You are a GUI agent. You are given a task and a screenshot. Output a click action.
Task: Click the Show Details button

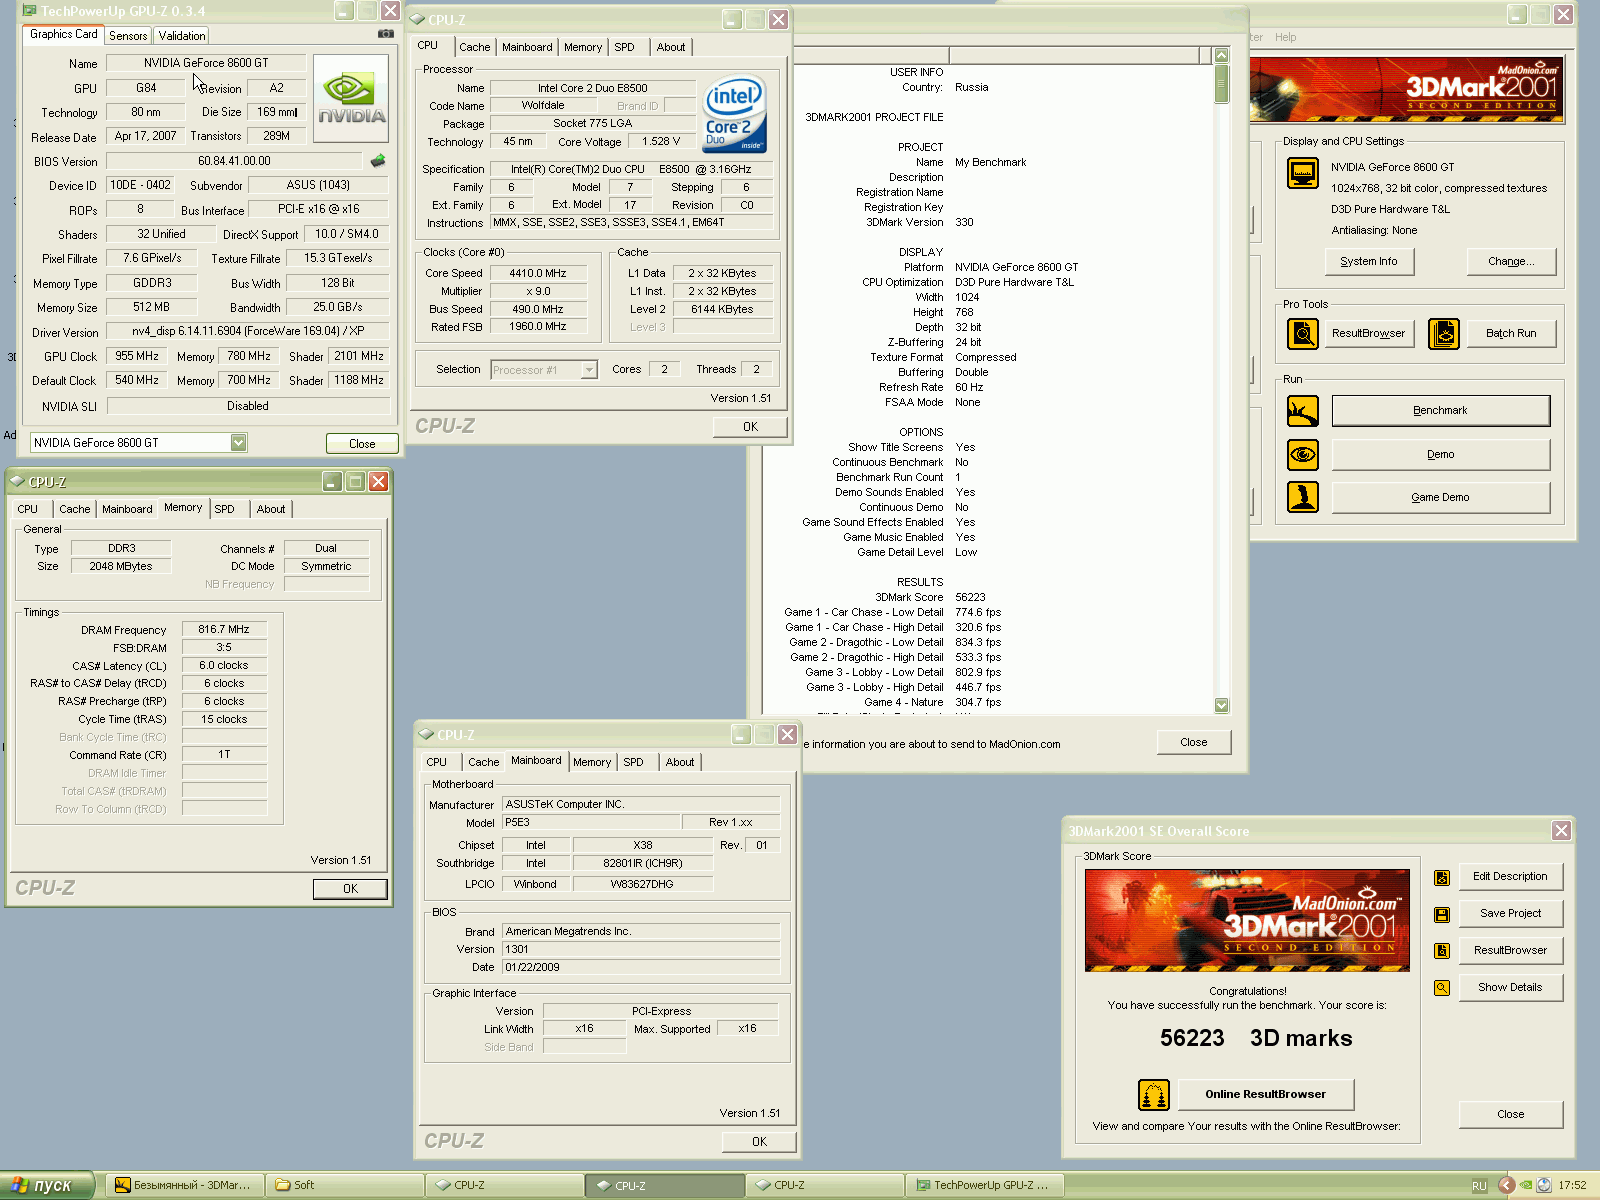tap(1510, 988)
